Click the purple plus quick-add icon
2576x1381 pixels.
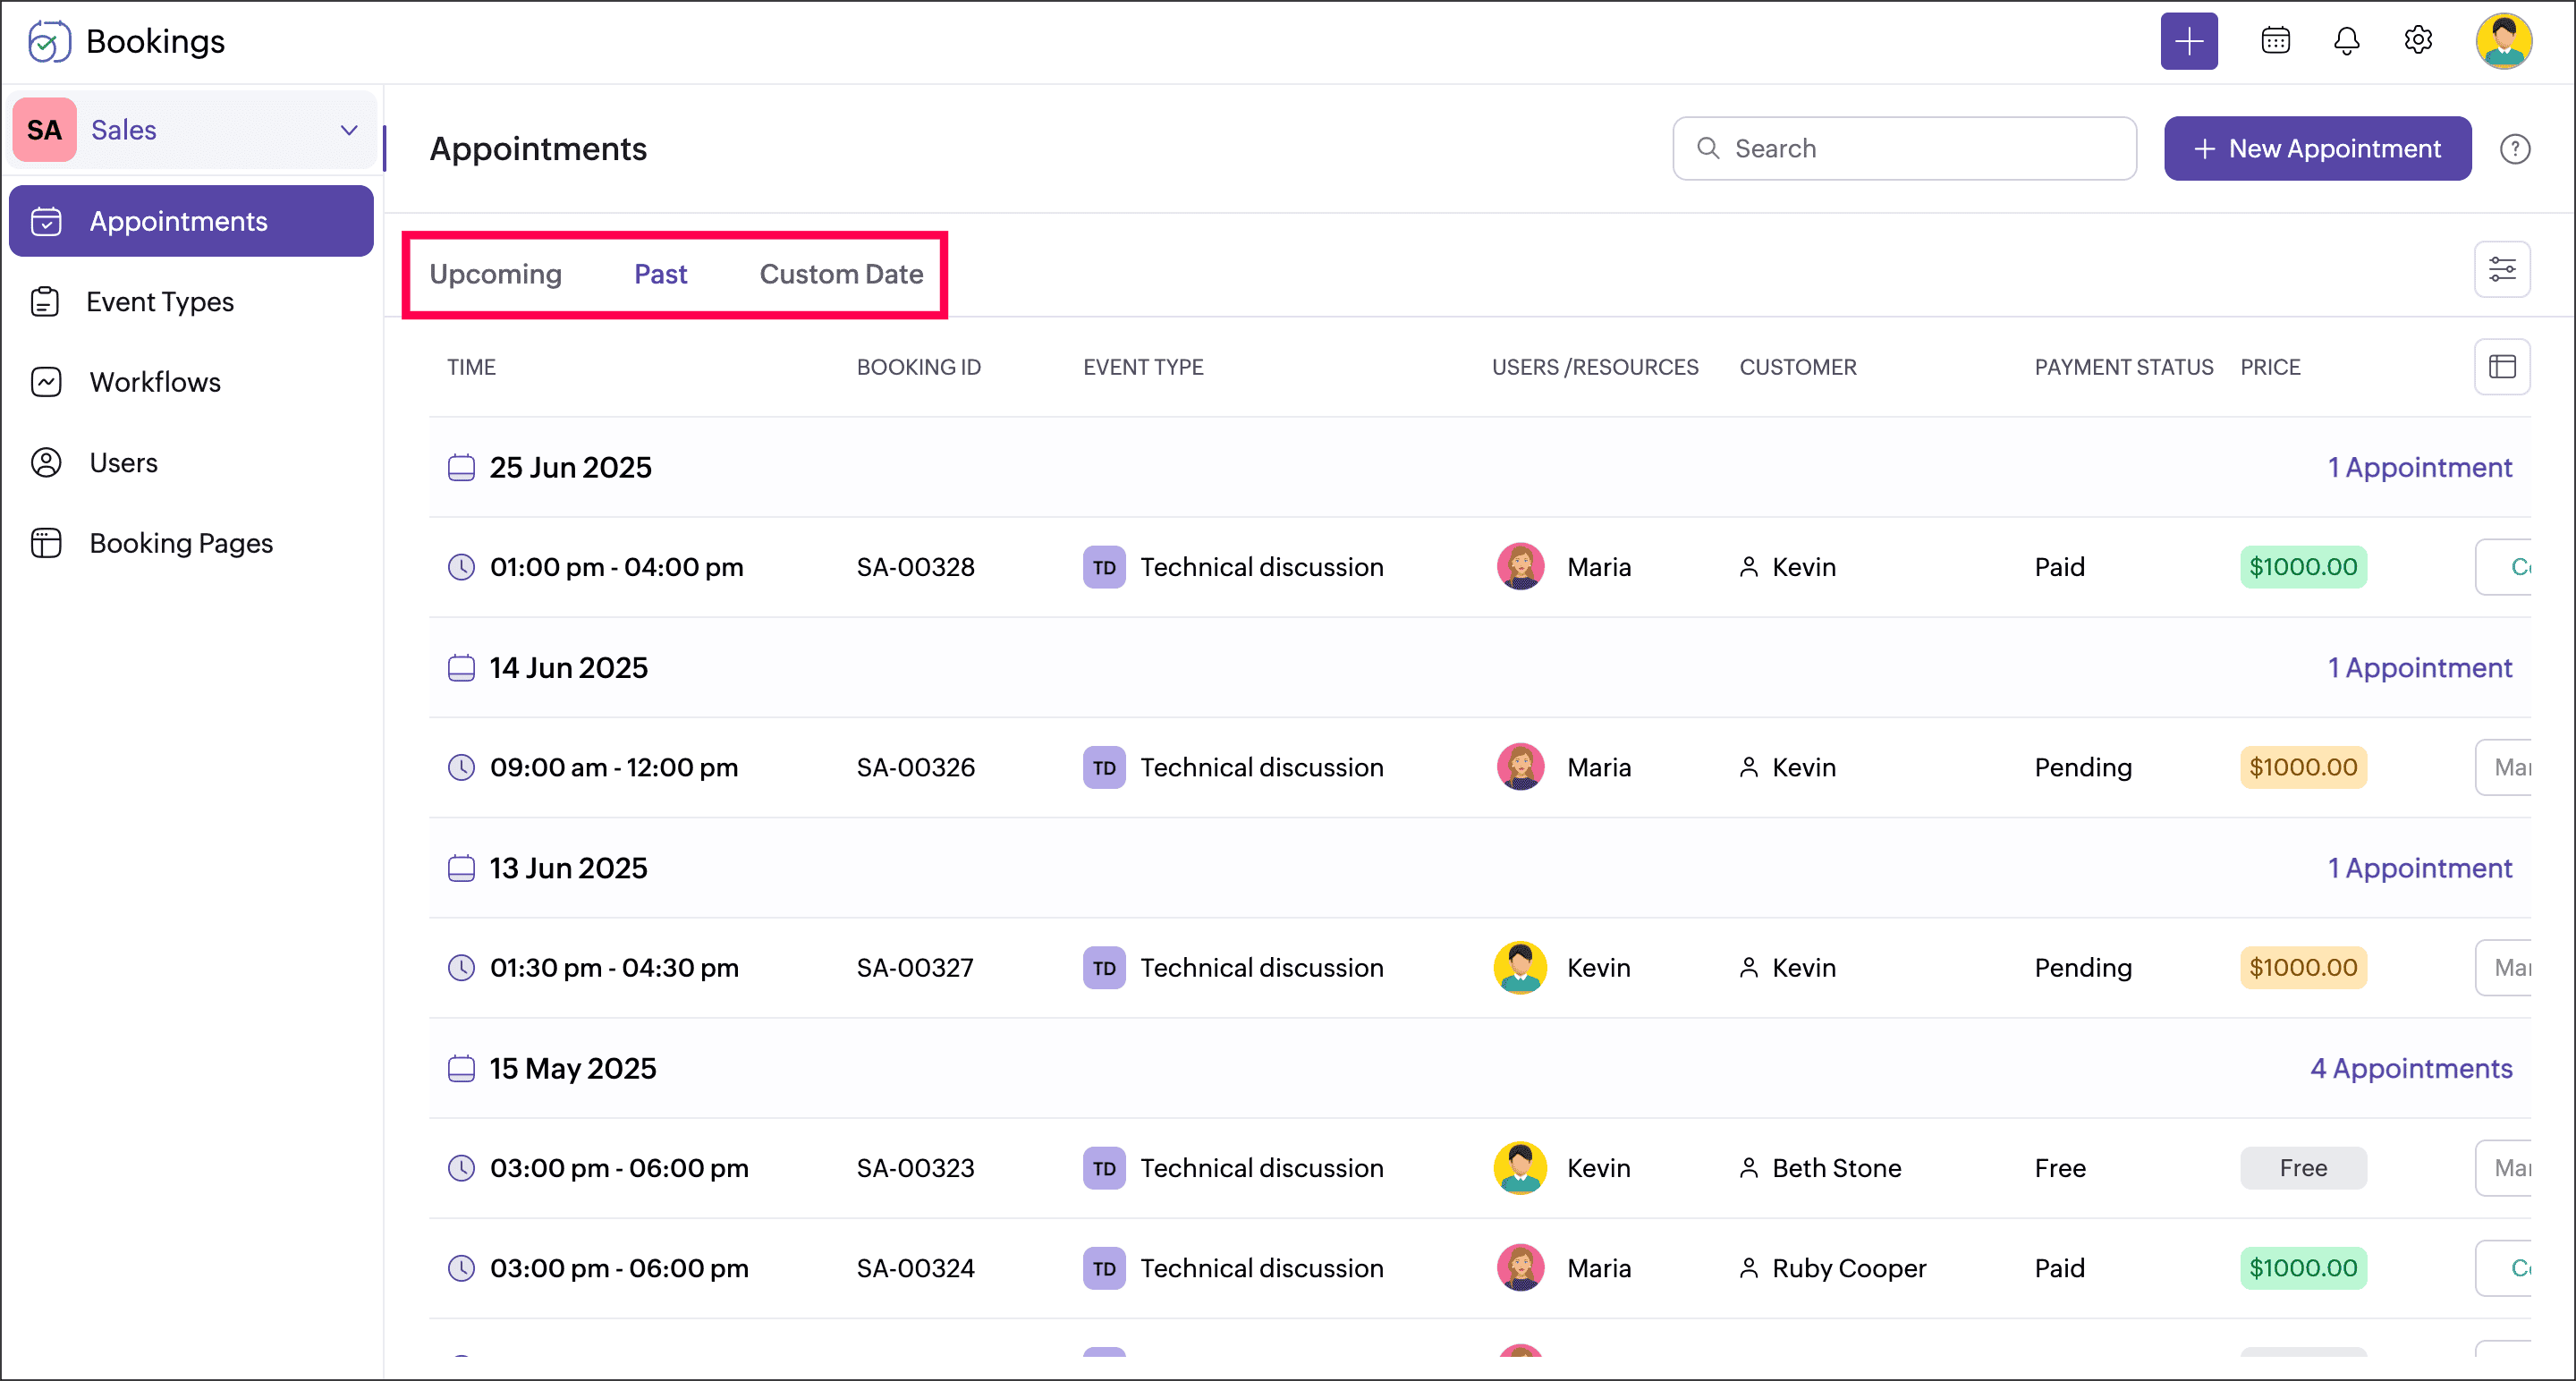[x=2188, y=41]
